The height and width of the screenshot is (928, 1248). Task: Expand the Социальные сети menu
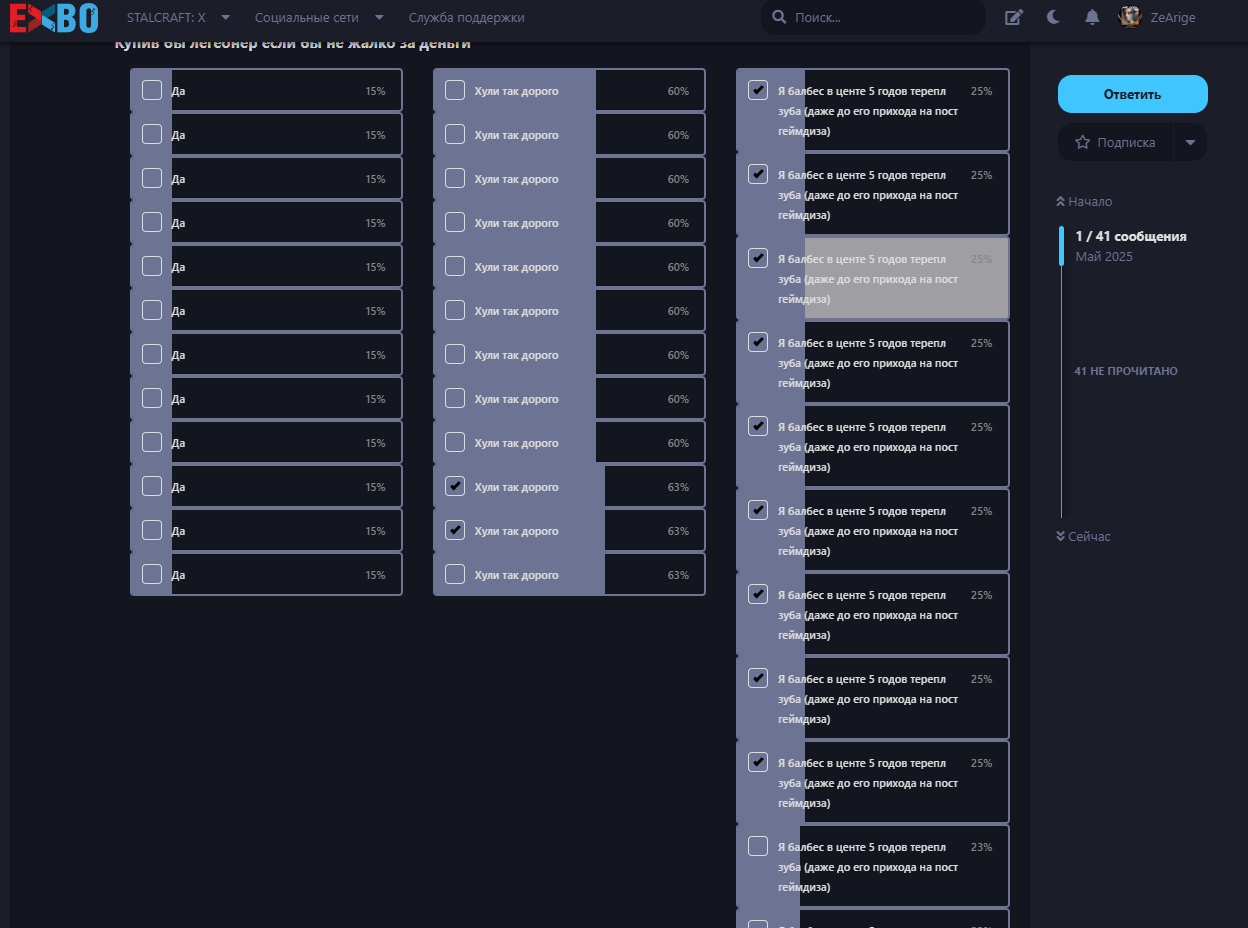[319, 18]
